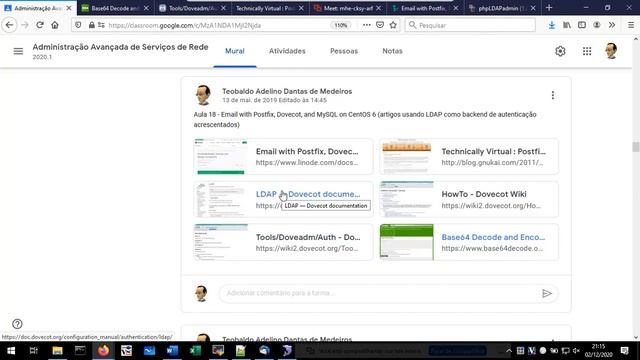
Task: Open Firefox application menu
Action: (x=631, y=25)
